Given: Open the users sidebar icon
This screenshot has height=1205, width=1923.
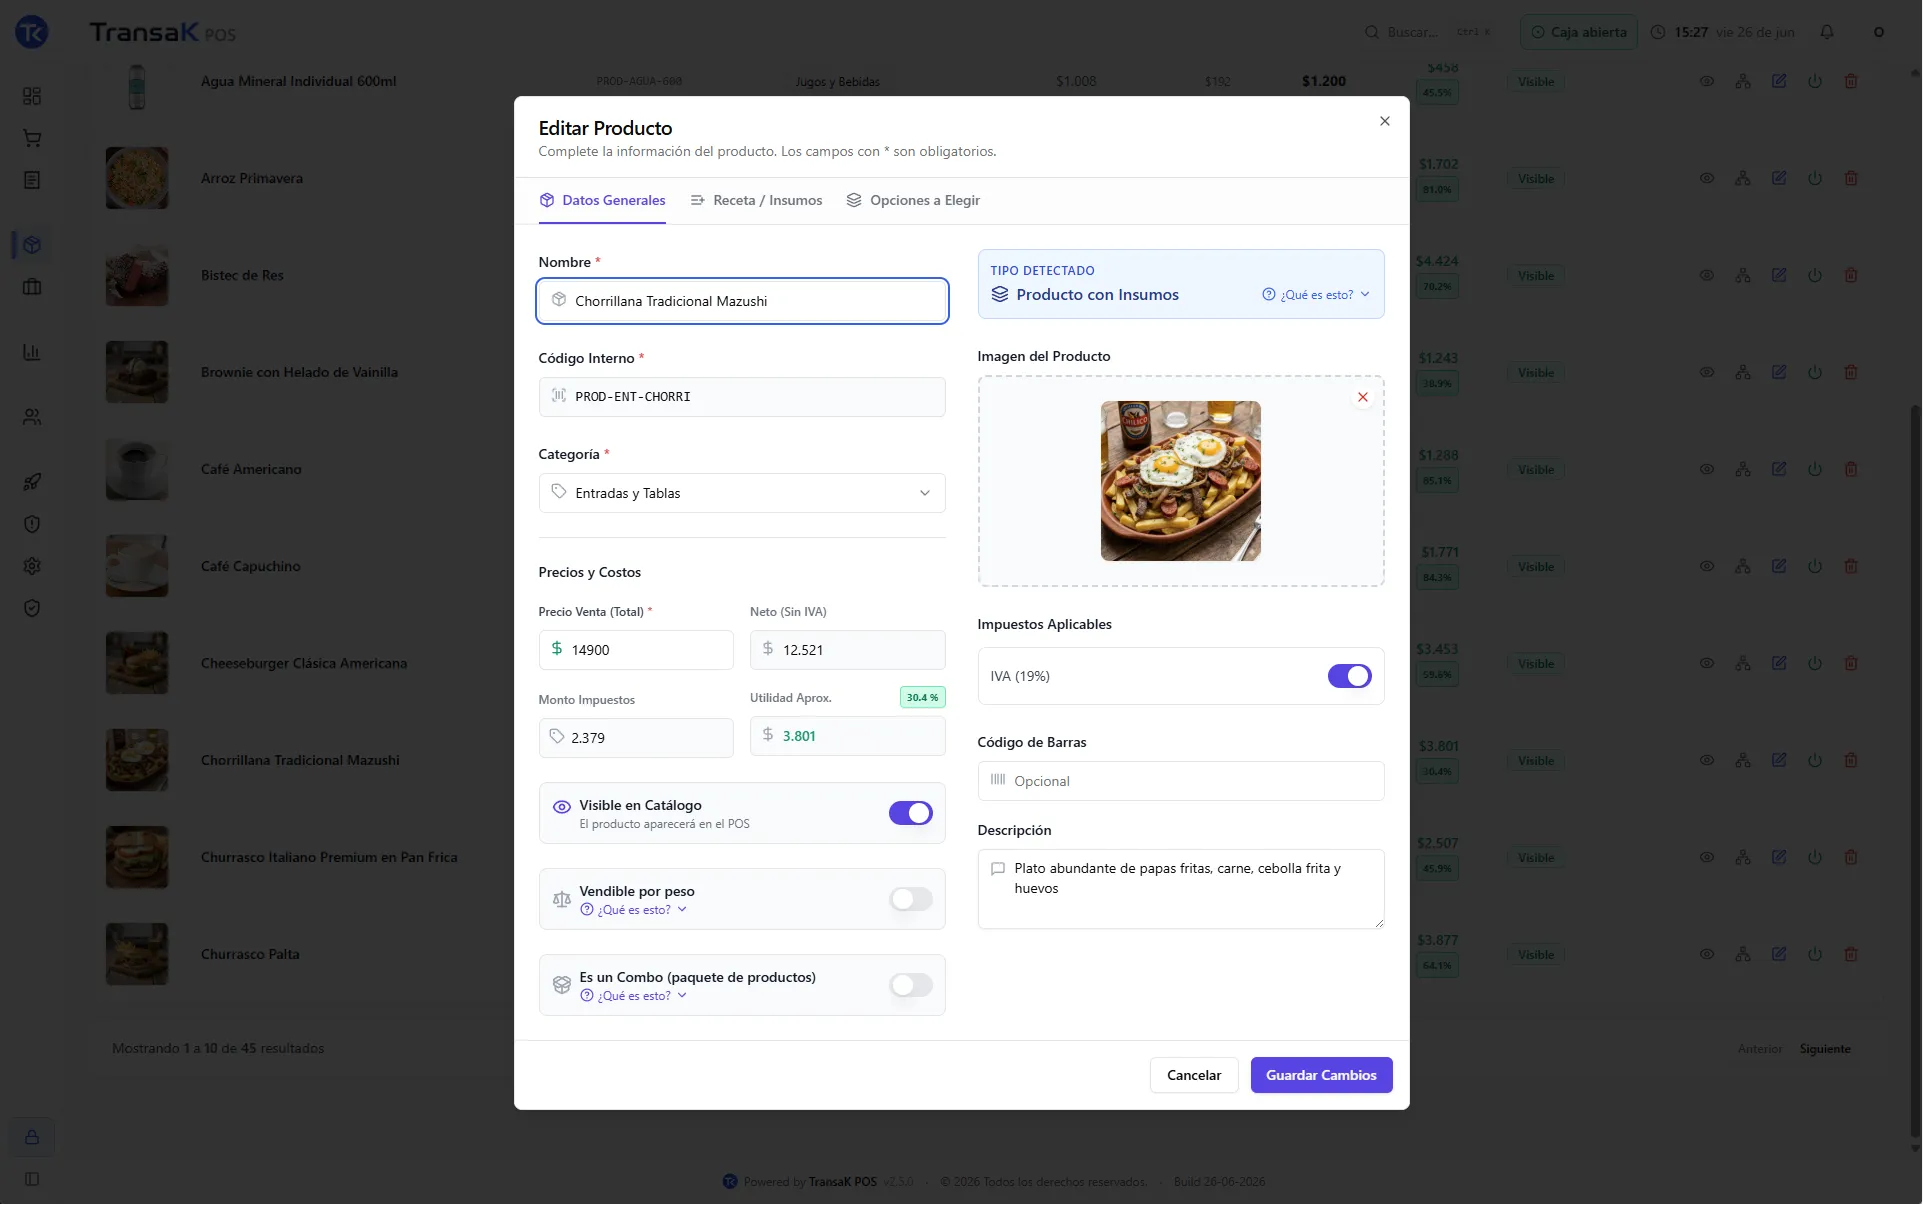Looking at the screenshot, I should coord(32,417).
